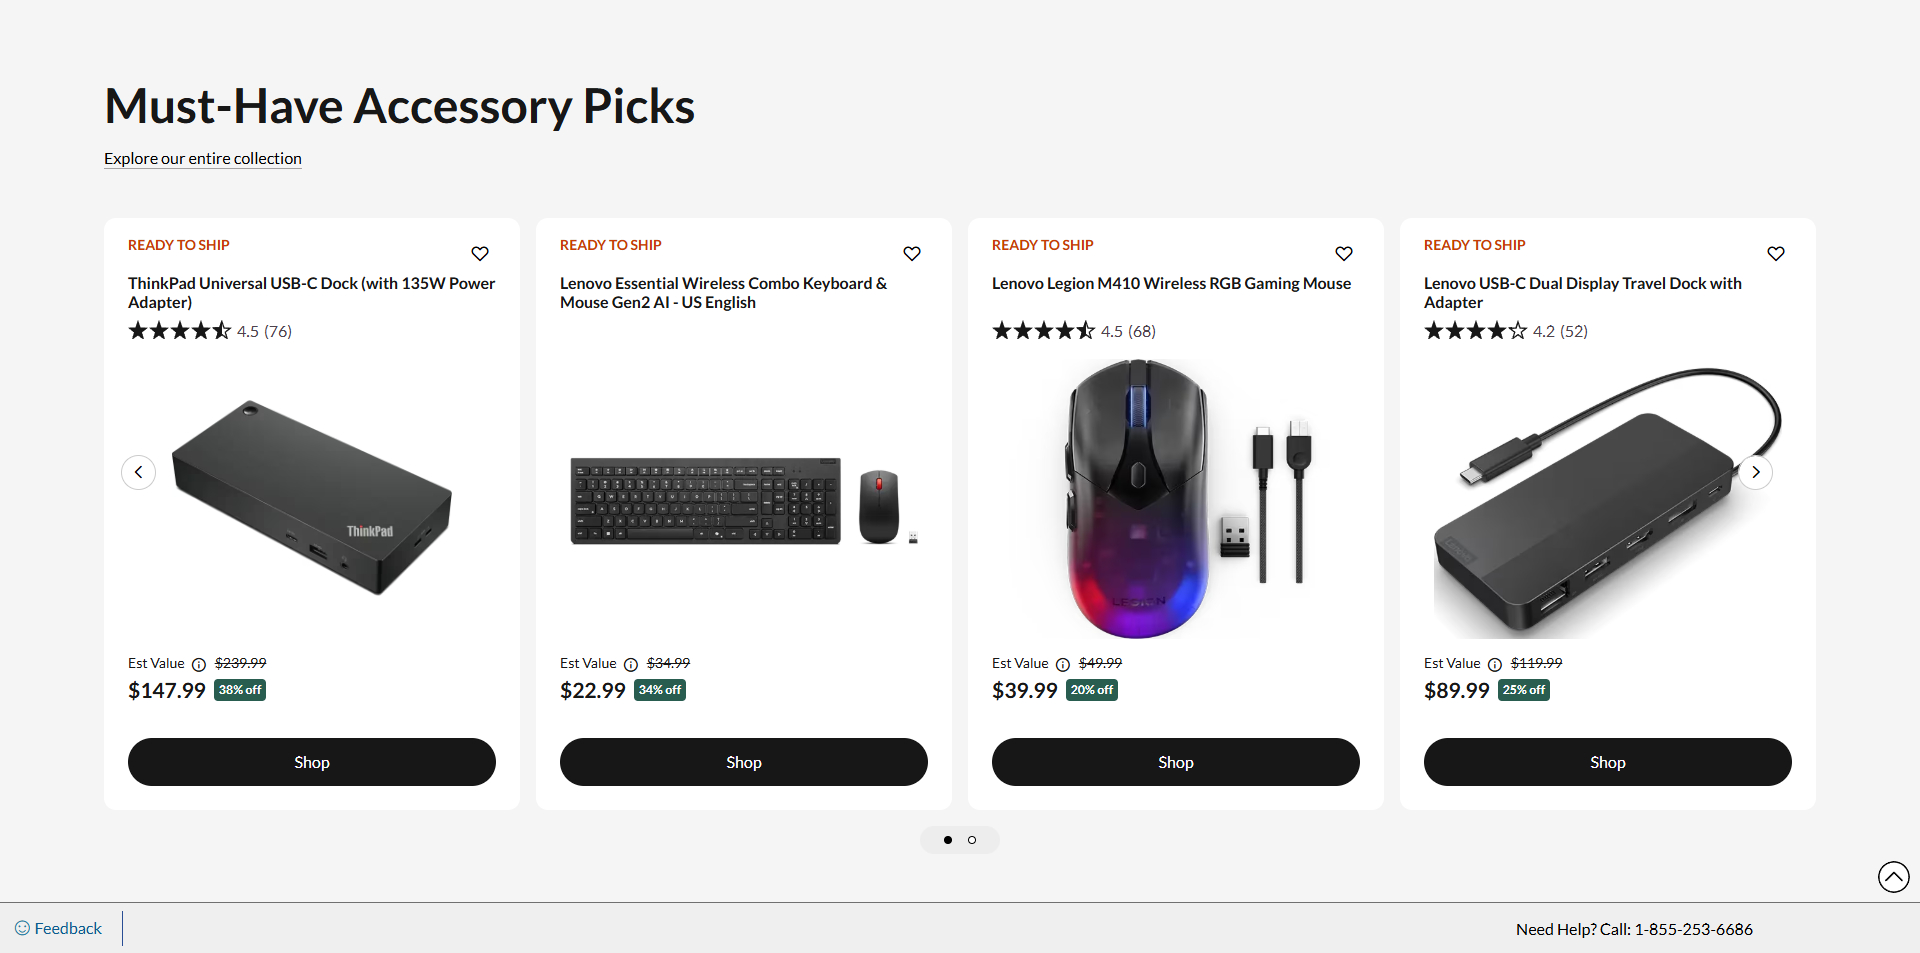Select the second carousel pagination dot
Screen dimensions: 1920x953
click(x=972, y=840)
